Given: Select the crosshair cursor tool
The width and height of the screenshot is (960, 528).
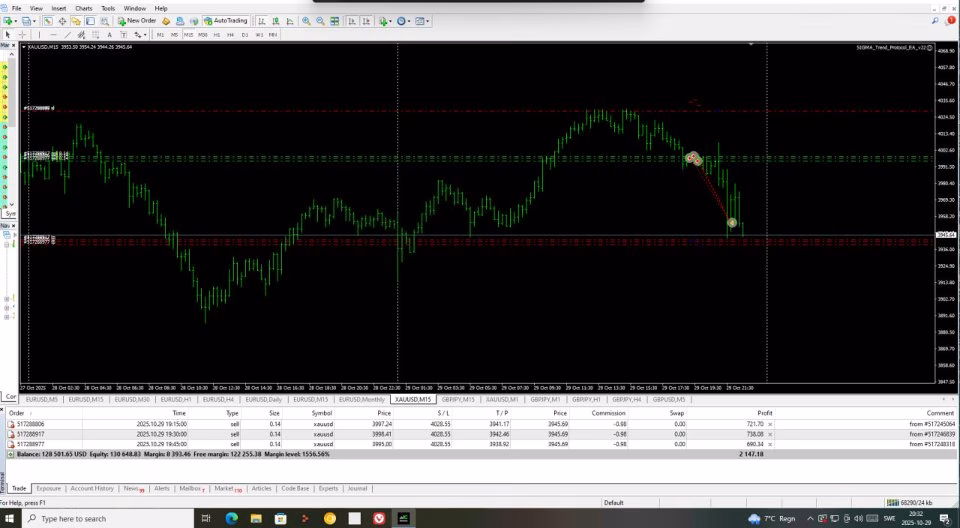Looking at the screenshot, I should (22, 35).
